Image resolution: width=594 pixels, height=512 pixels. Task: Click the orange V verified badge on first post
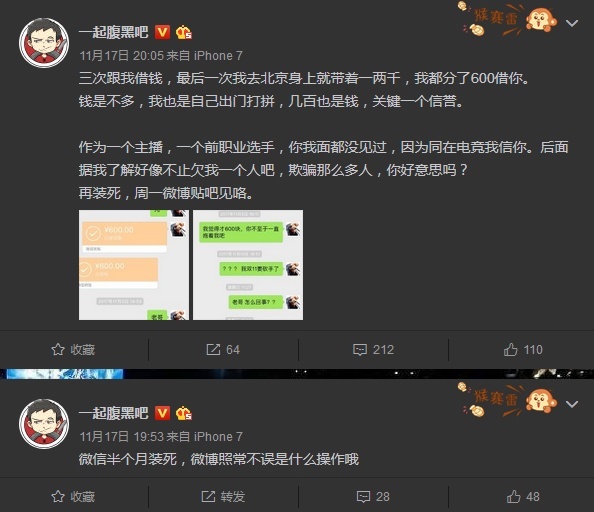pyautogui.click(x=163, y=32)
